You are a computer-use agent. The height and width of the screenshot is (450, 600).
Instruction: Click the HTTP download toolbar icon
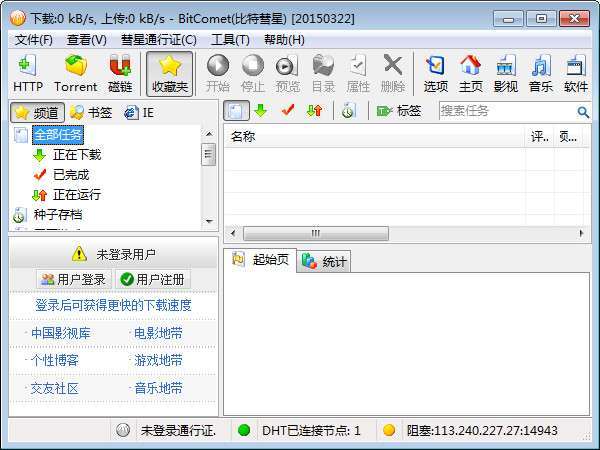pos(28,73)
